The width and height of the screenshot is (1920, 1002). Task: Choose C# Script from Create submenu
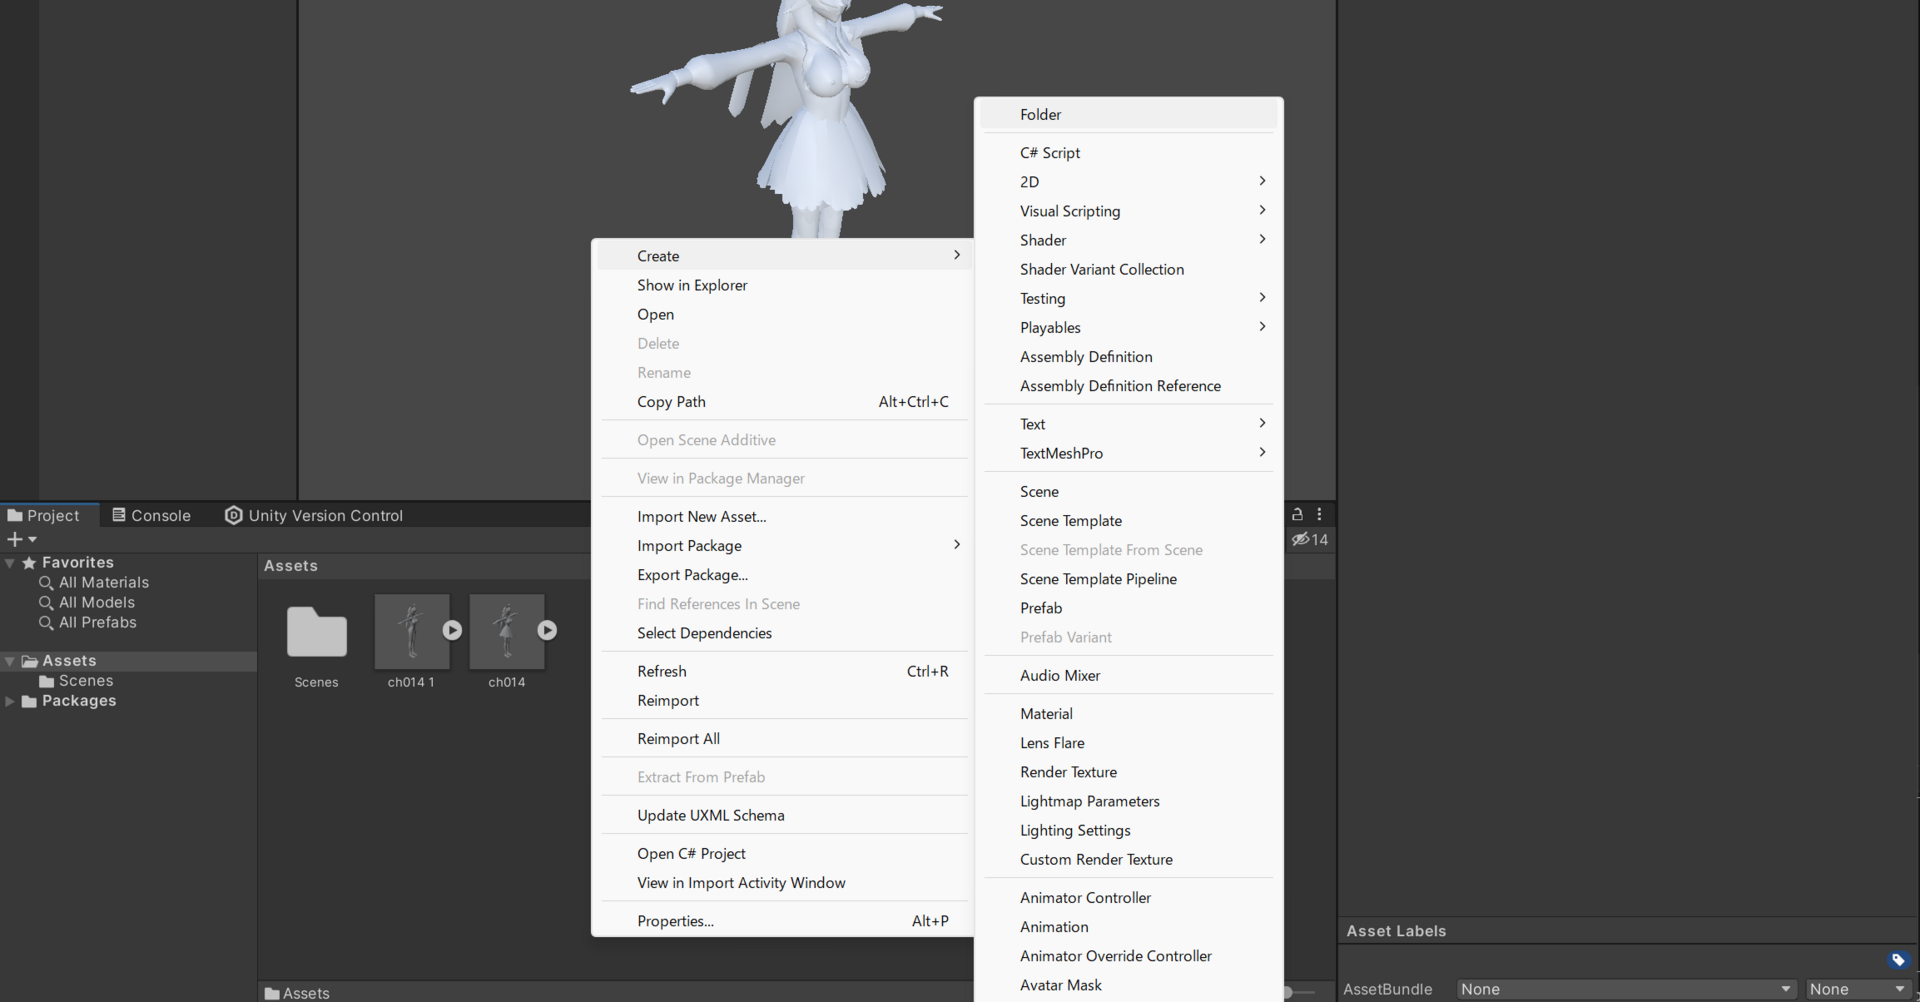coord(1050,153)
